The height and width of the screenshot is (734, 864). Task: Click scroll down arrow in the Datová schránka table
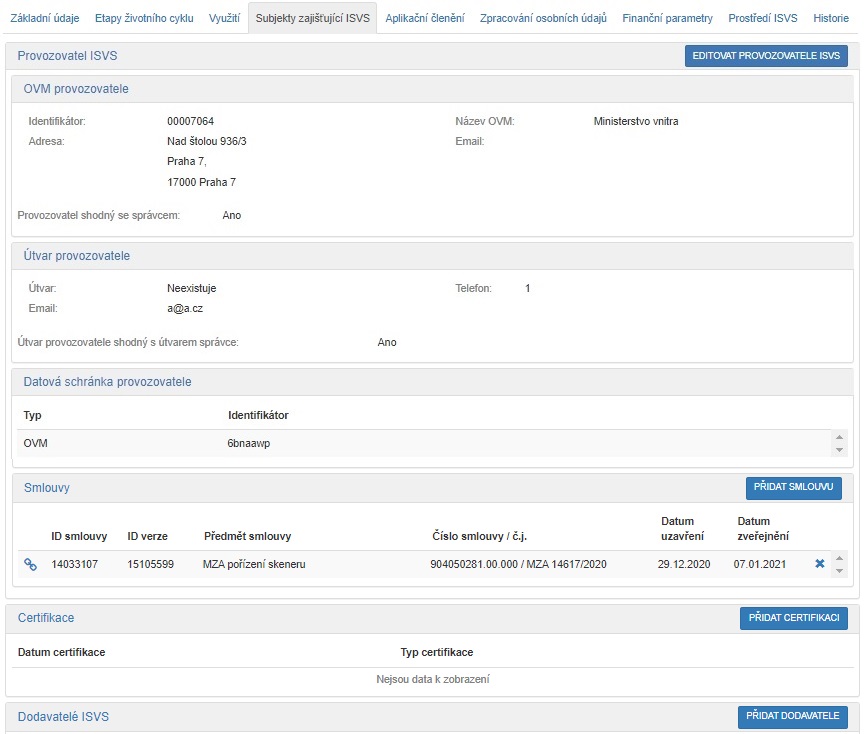pyautogui.click(x=839, y=448)
